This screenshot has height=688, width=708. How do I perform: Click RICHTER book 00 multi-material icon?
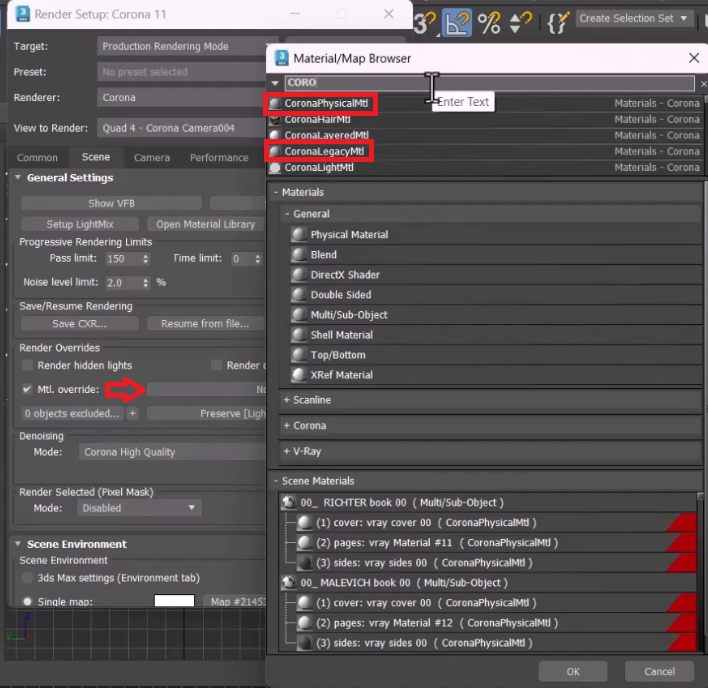click(289, 502)
